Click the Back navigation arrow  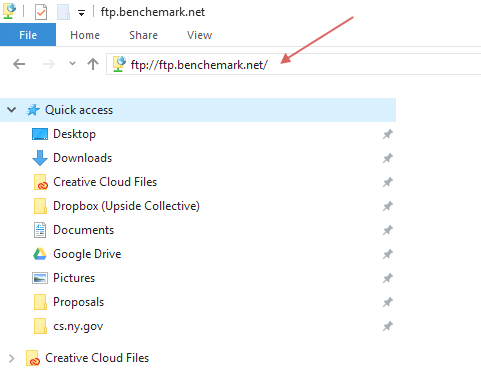(x=19, y=64)
